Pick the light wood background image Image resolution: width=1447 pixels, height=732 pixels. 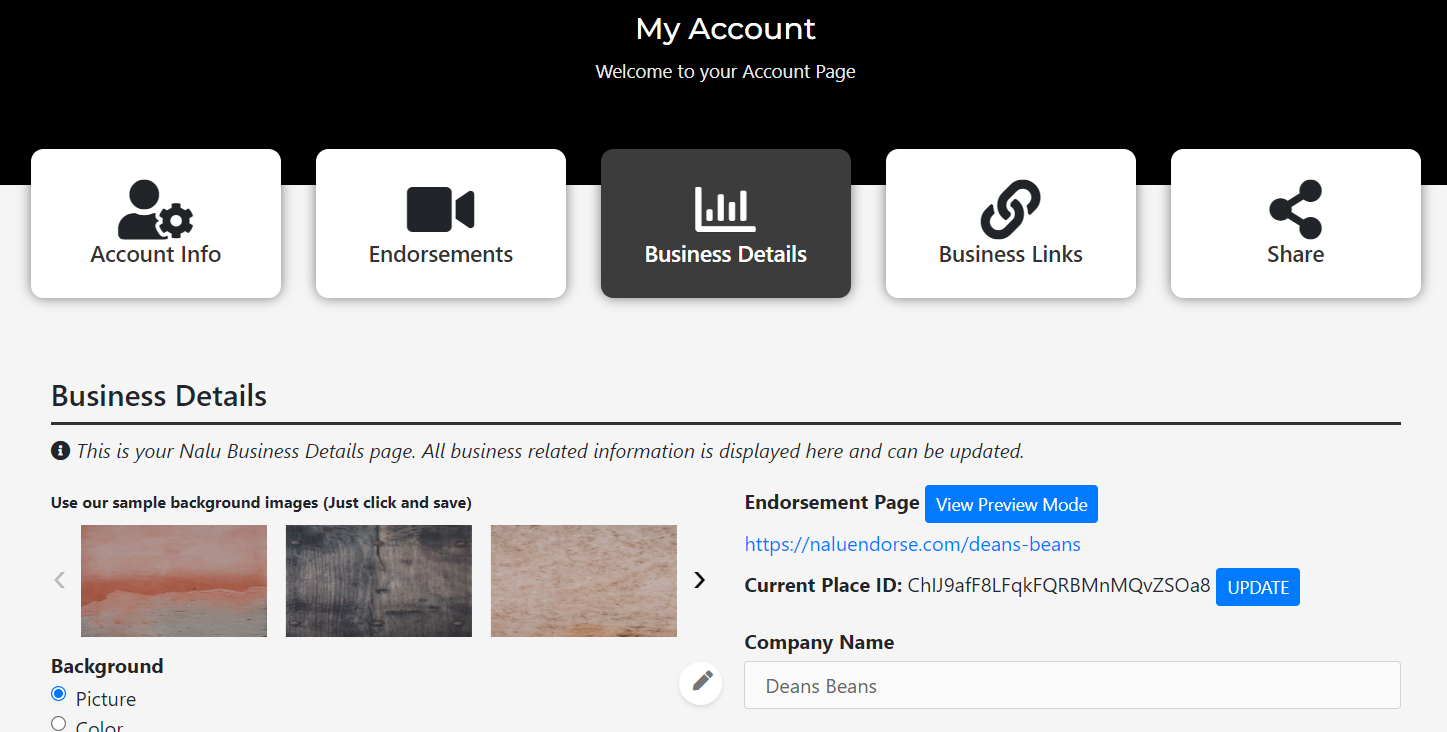click(583, 580)
